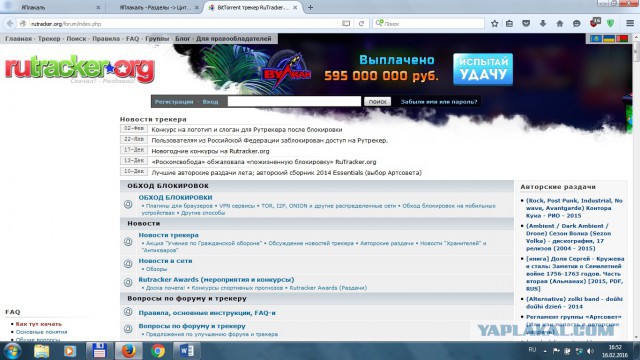Switch to the first ЯПлакалъ tab
This screenshot has height=360, width=640.
(53, 7)
